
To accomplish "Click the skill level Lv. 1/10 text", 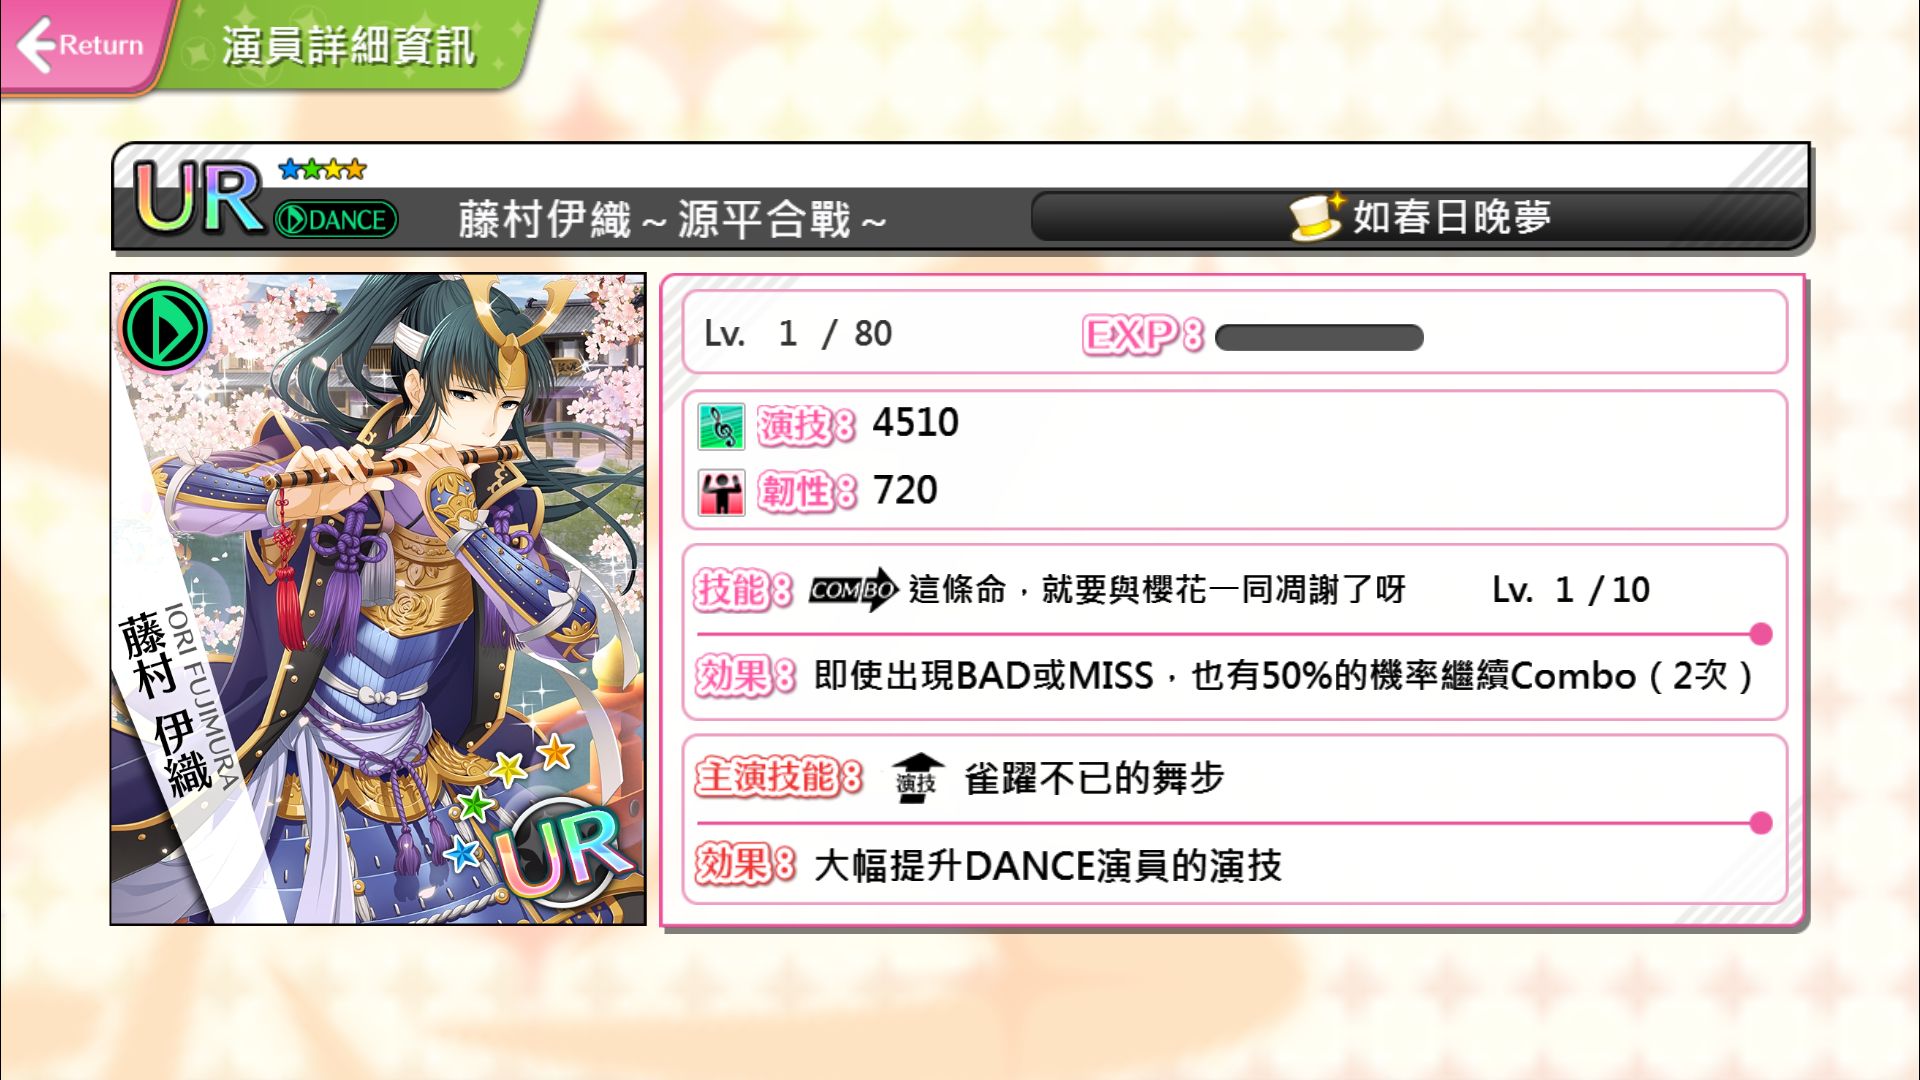I will (1570, 590).
